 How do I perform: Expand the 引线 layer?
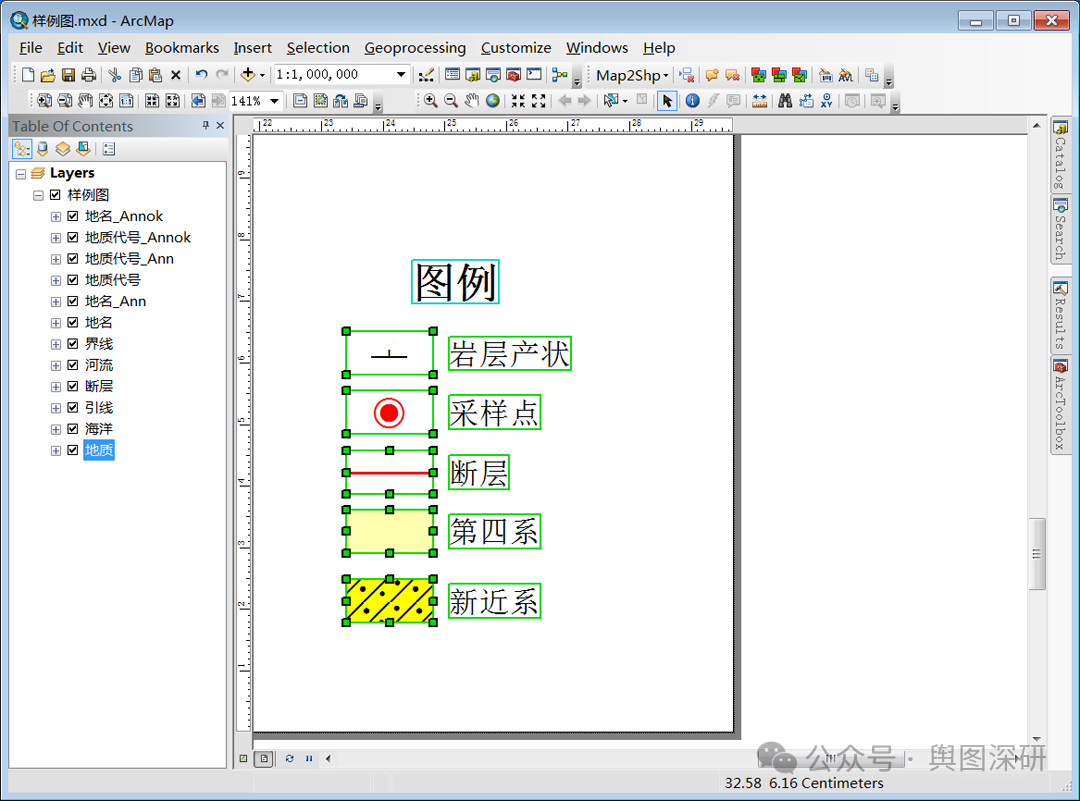click(56, 408)
